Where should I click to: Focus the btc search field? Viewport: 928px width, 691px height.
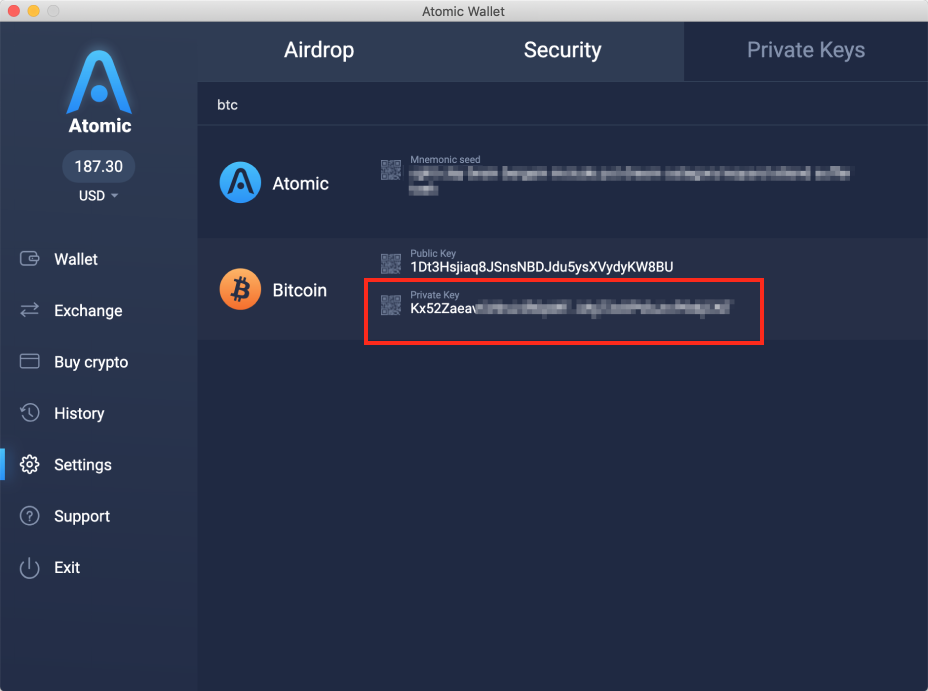562,105
